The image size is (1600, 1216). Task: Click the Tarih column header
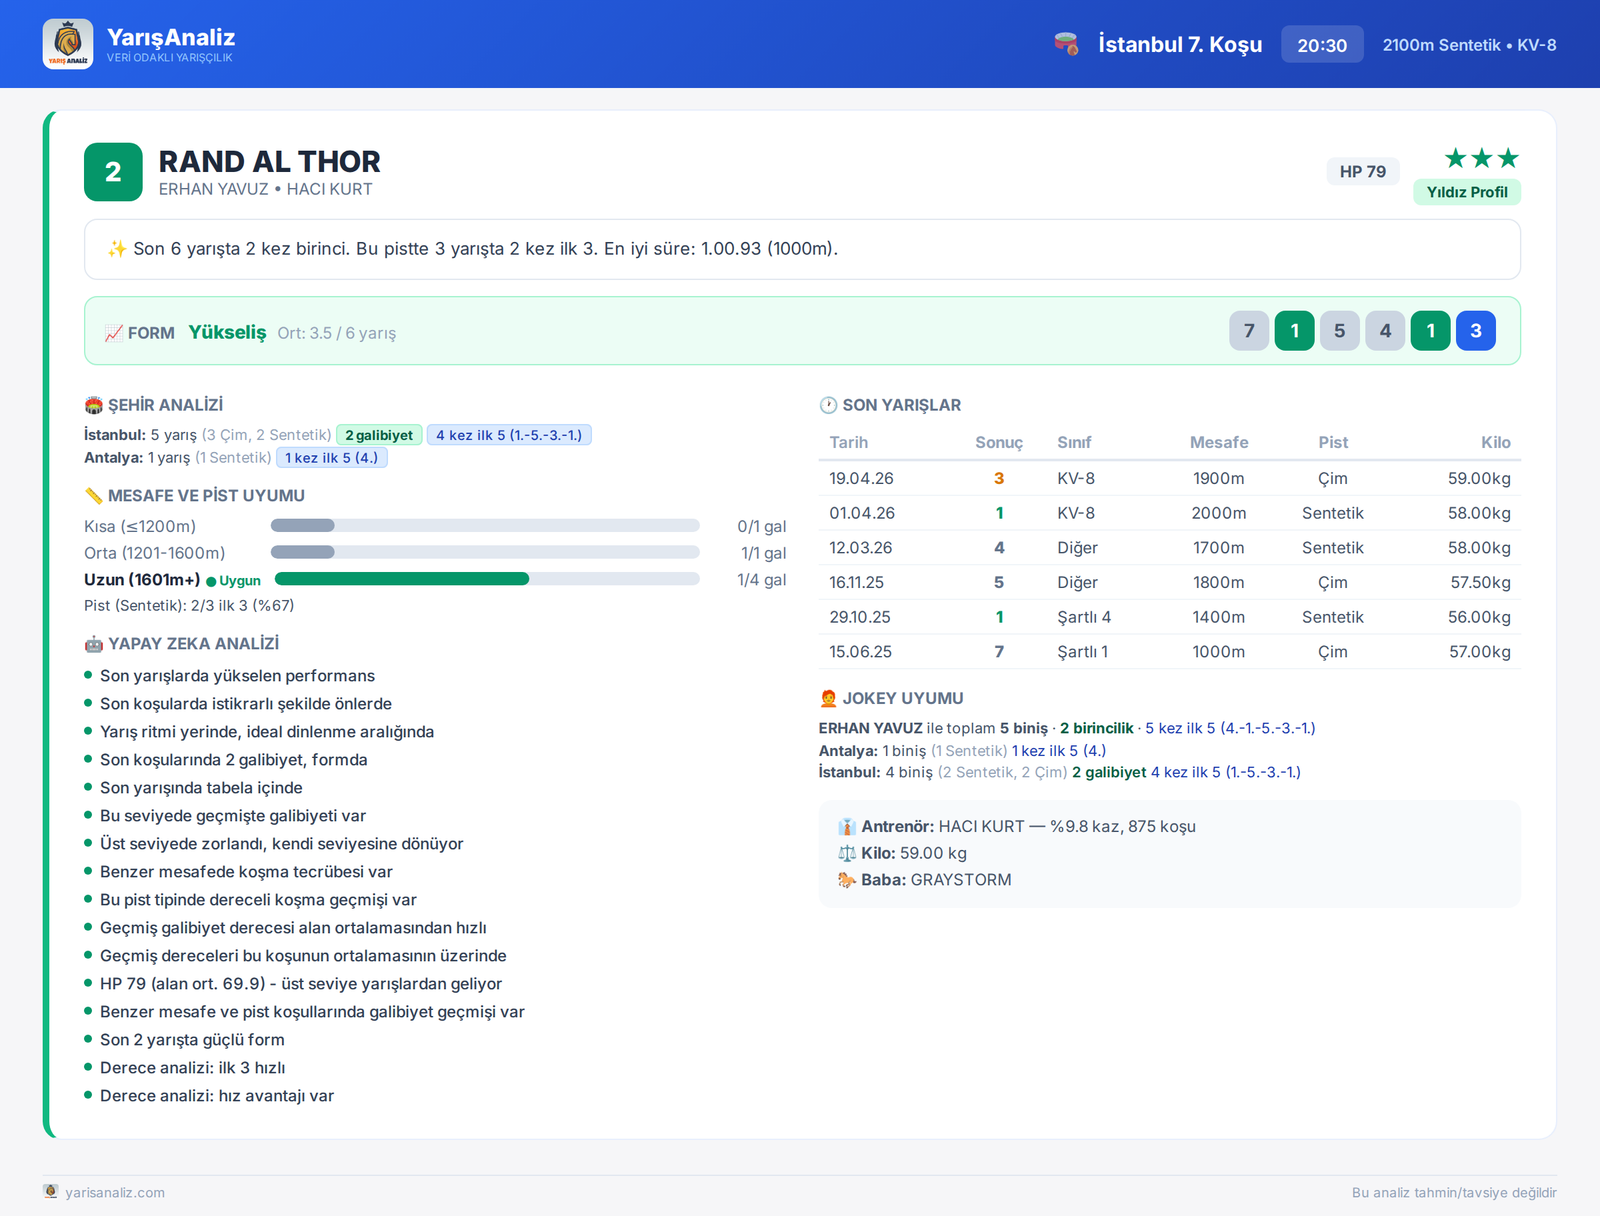849,443
